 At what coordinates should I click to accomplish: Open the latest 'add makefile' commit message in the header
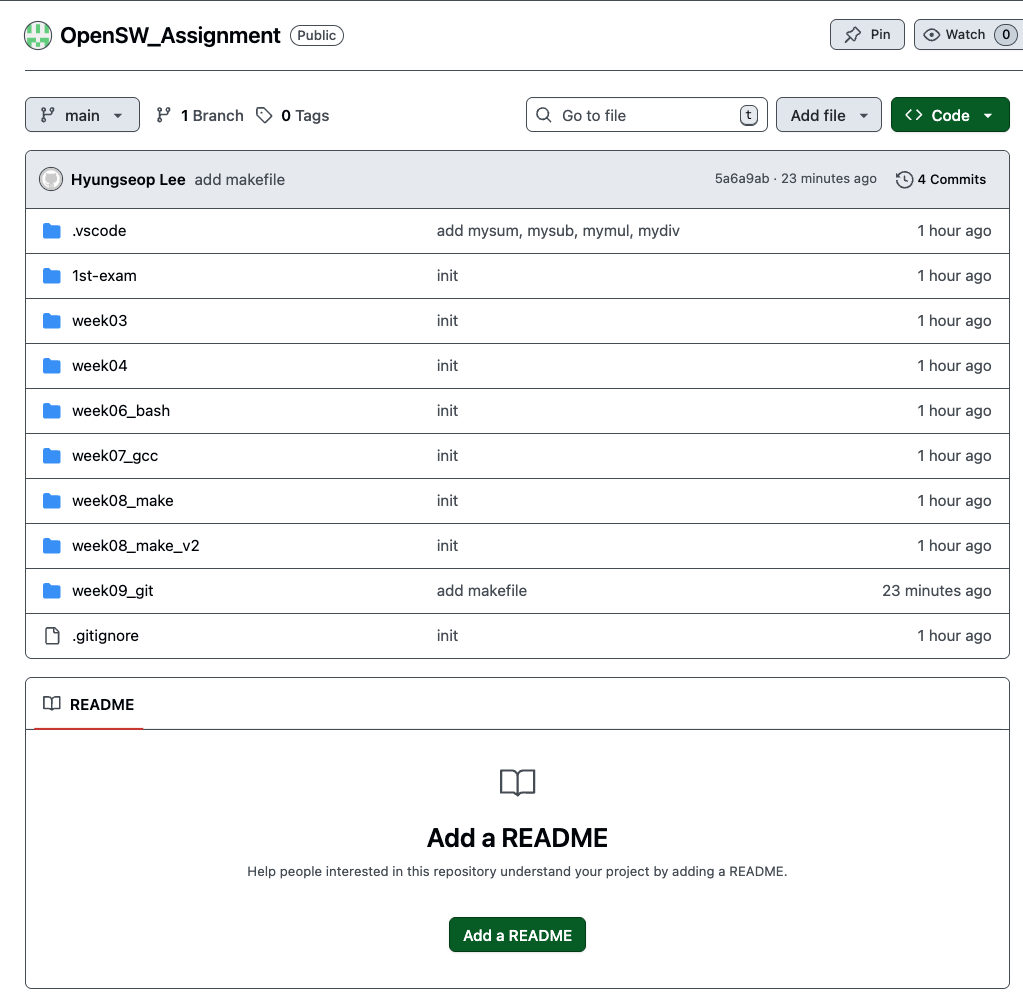pos(239,179)
